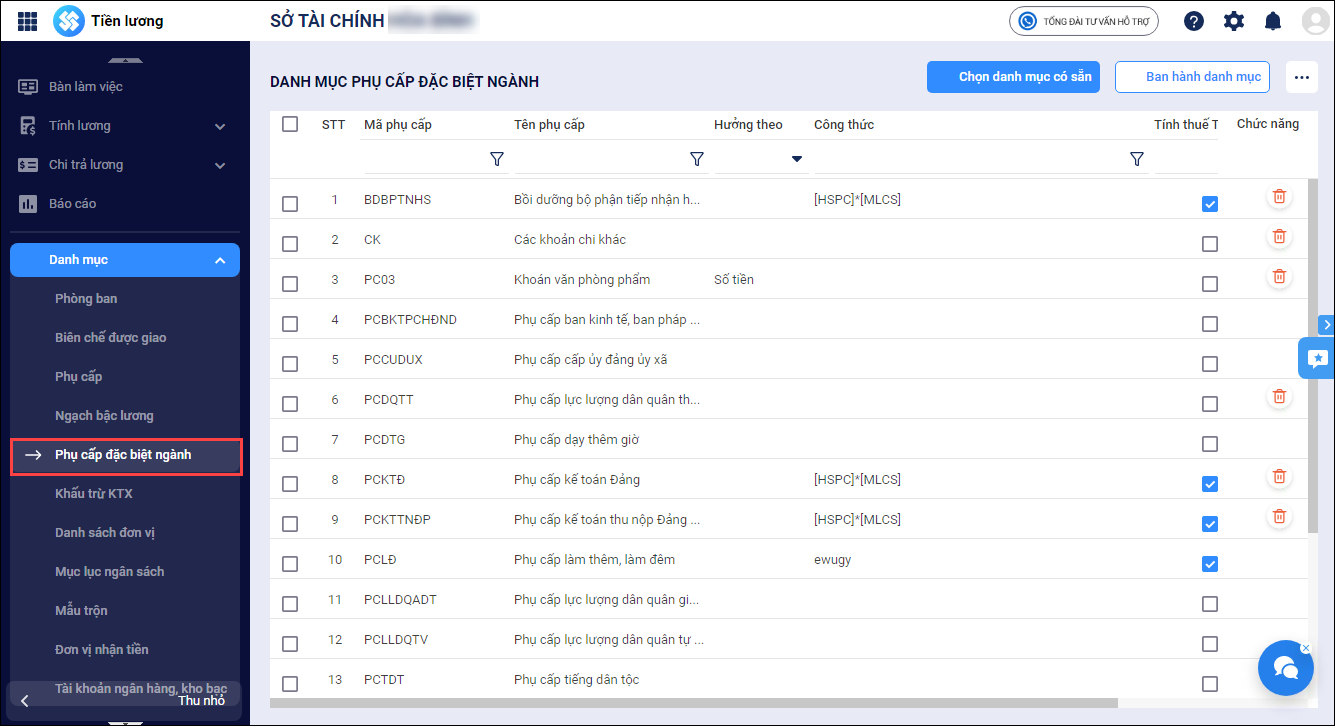This screenshot has width=1335, height=726.
Task: Check Tính thuế for PCTDT row
Action: [x=1210, y=684]
